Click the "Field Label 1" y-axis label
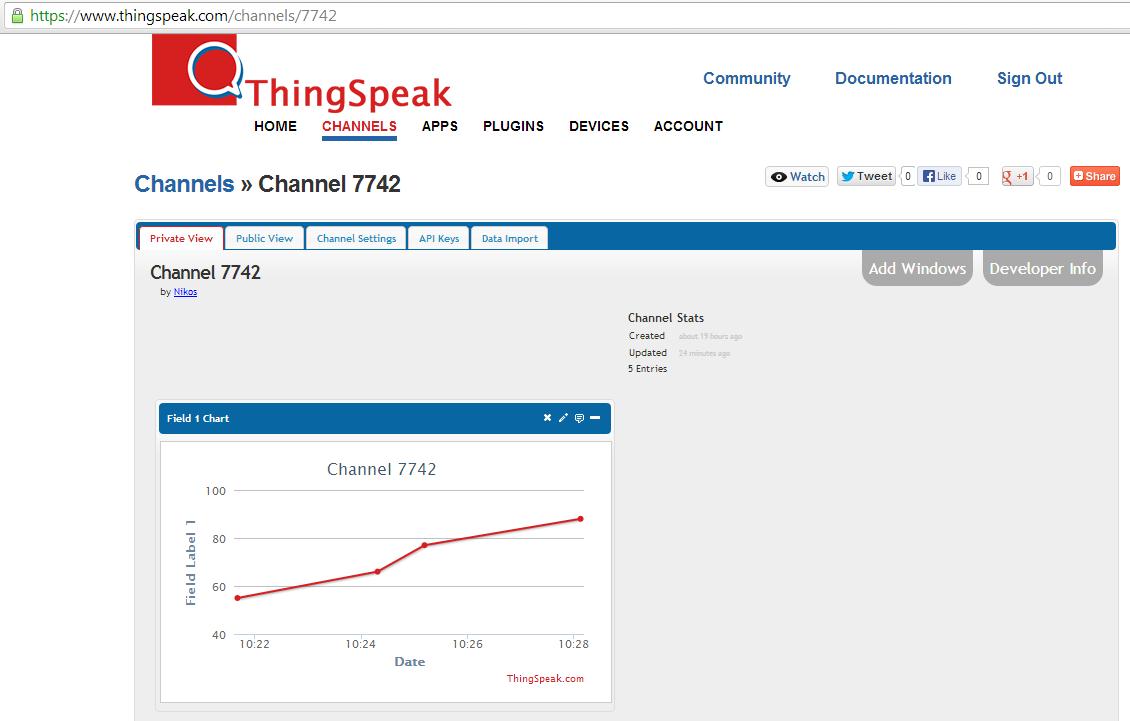Screen dimensions: 1130x721 coord(191,562)
